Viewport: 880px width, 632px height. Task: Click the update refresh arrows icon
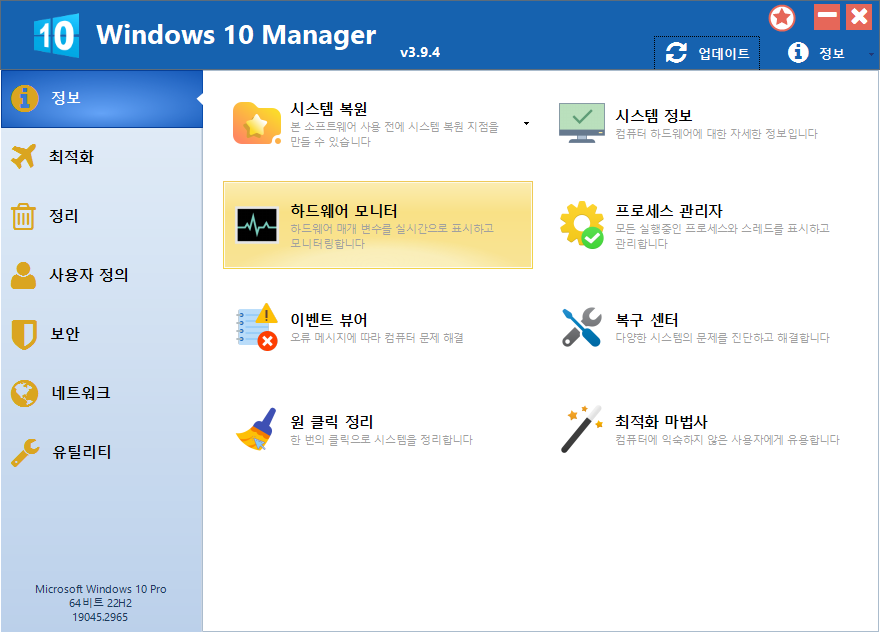(x=676, y=53)
